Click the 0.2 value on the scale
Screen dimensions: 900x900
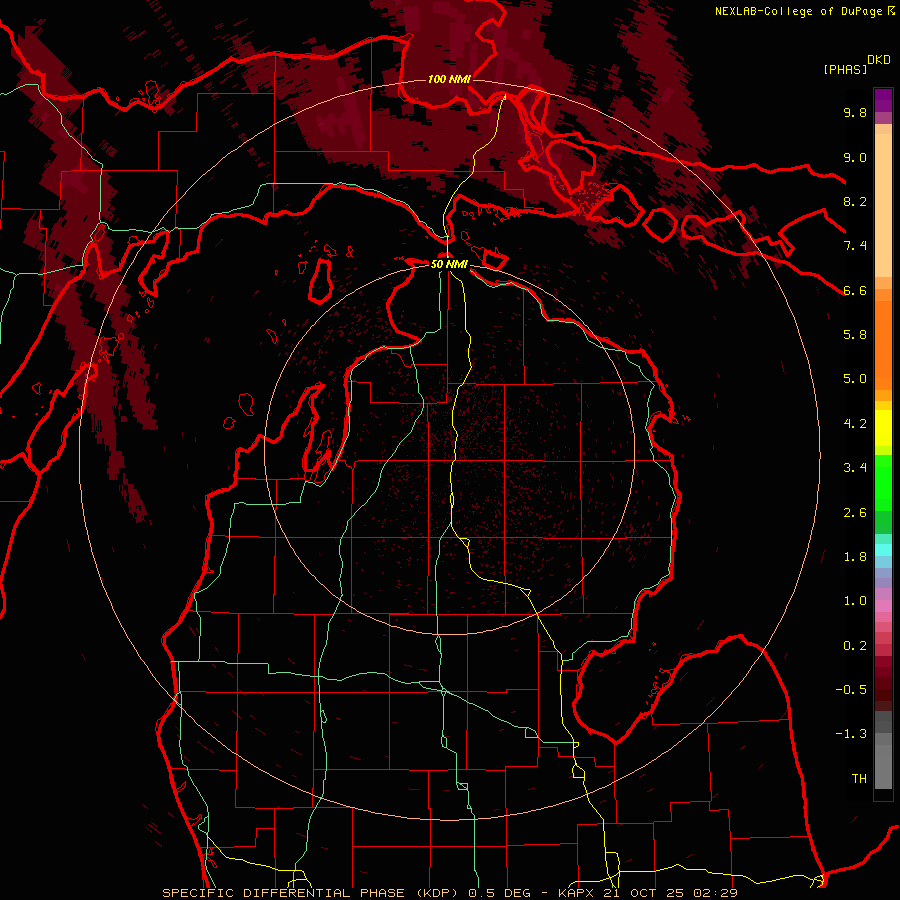pyautogui.click(x=855, y=646)
